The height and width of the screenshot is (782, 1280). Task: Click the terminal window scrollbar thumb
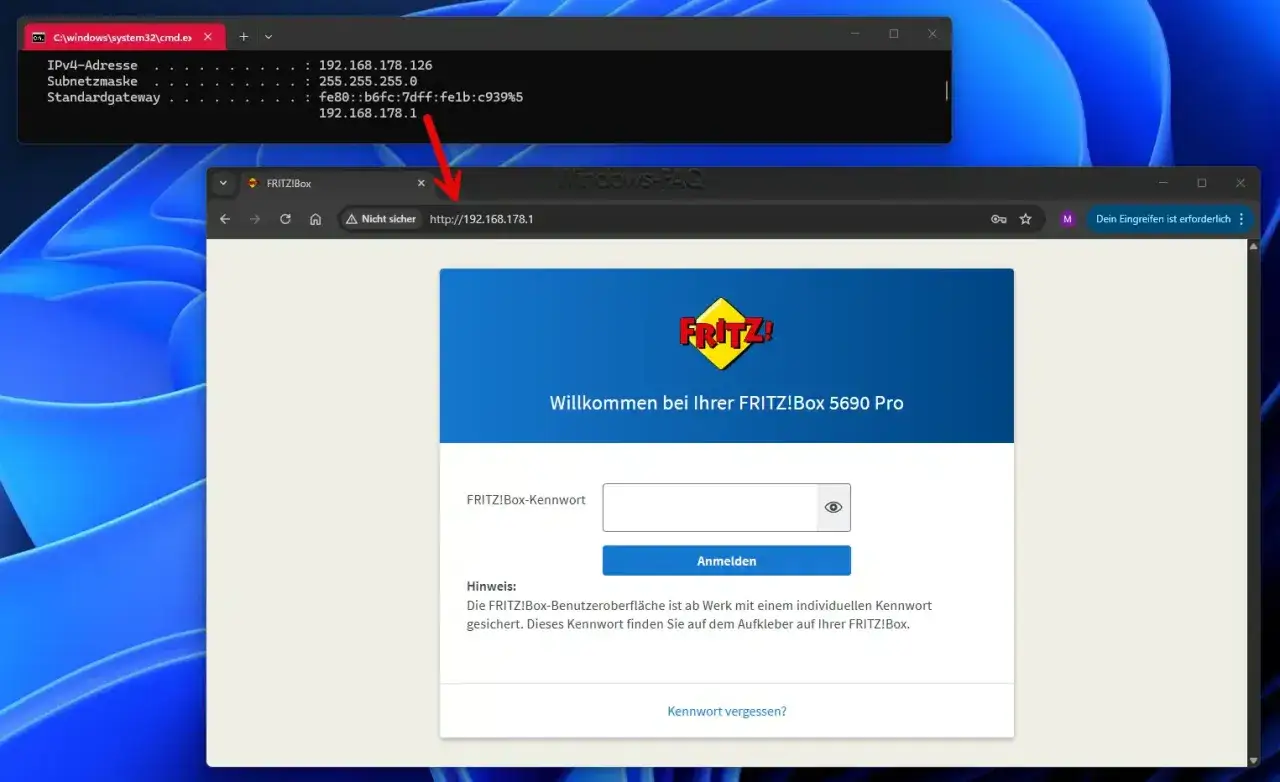click(x=946, y=91)
